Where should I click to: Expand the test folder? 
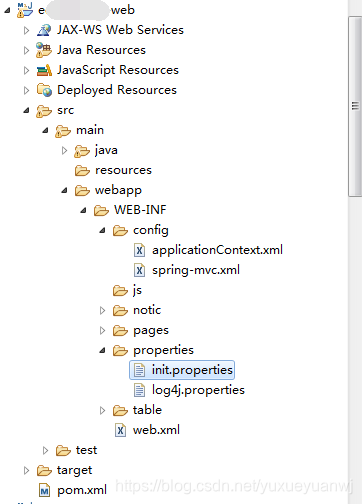[45, 451]
